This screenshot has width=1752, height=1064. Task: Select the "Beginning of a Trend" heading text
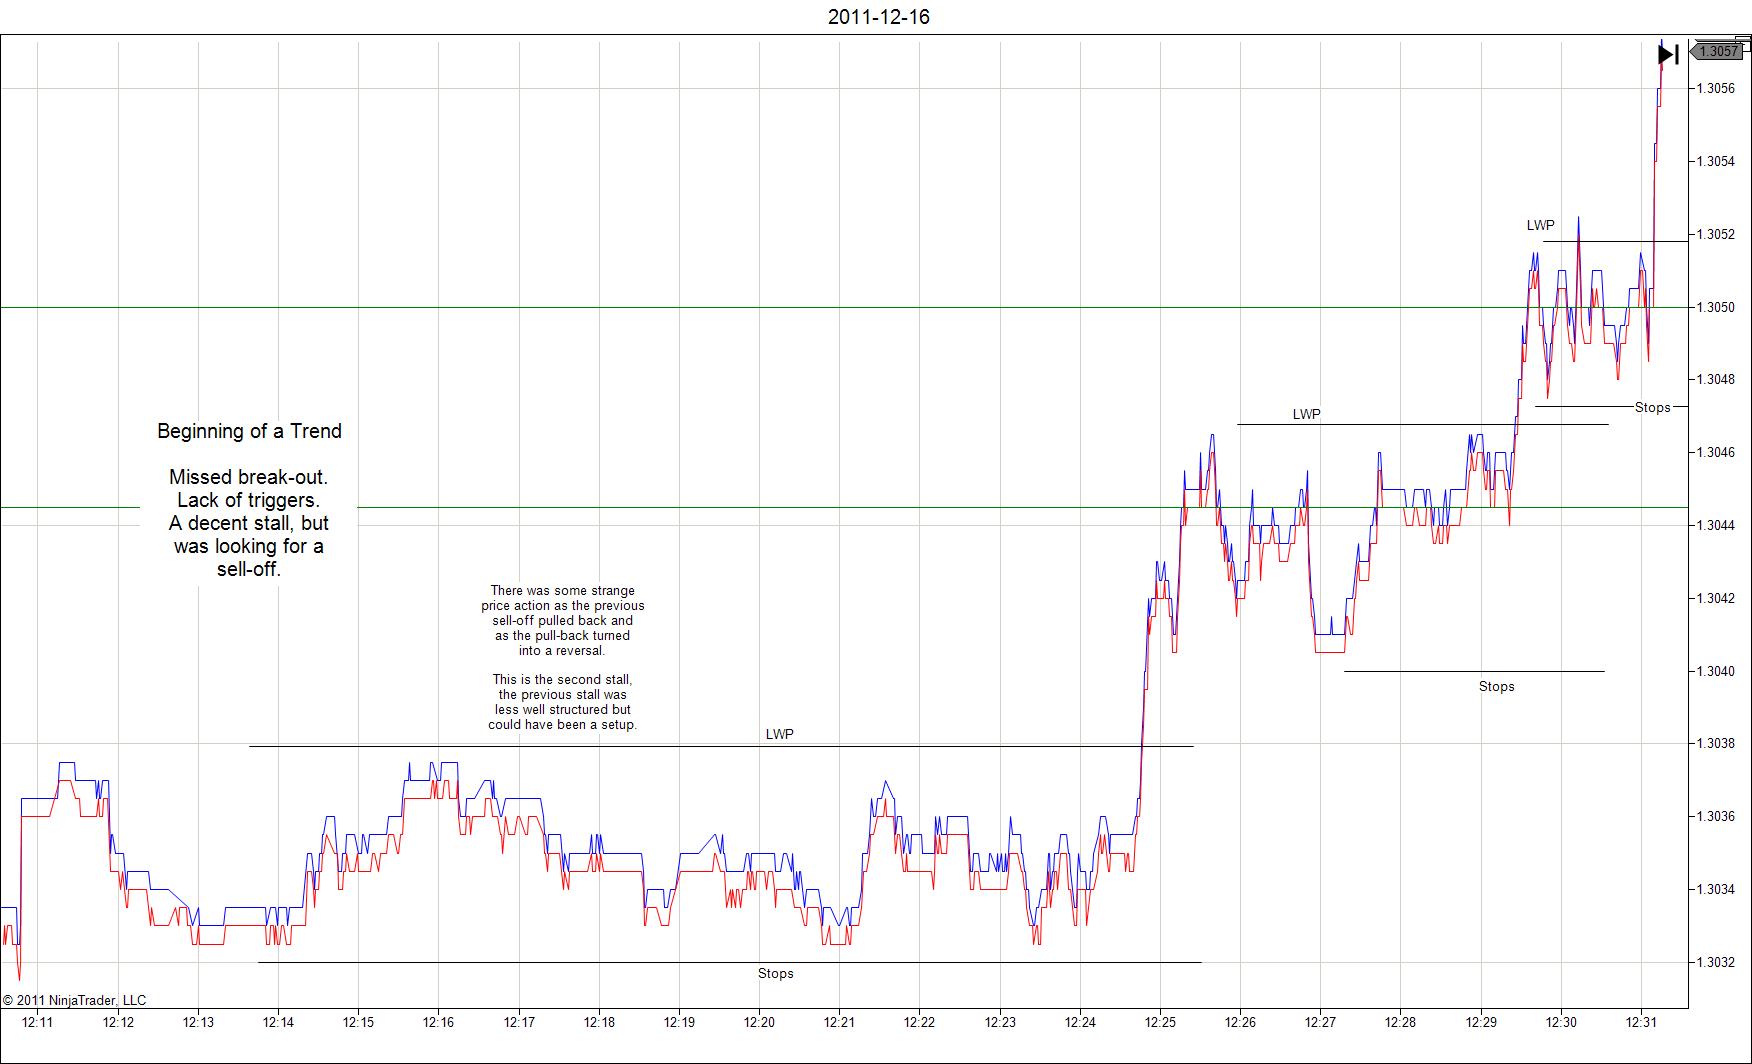[249, 431]
